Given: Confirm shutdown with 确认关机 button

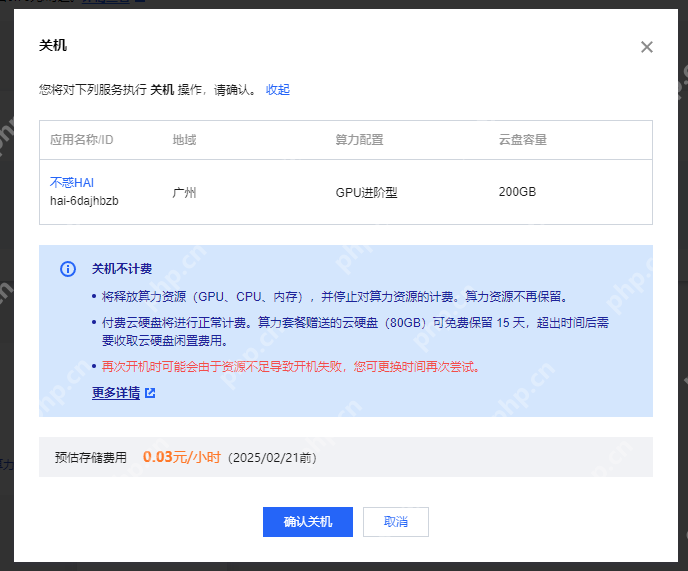Looking at the screenshot, I should pyautogui.click(x=308, y=522).
